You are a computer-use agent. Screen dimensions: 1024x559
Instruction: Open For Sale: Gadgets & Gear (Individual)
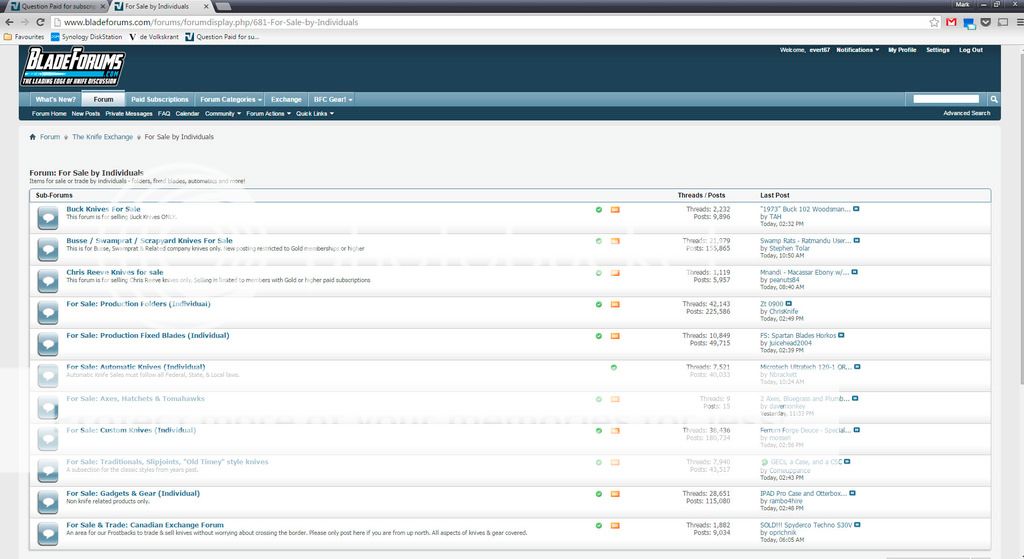click(133, 493)
